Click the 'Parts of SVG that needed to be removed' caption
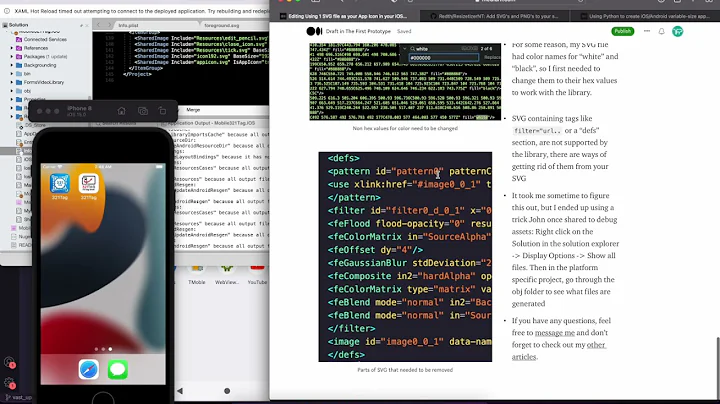 click(405, 370)
